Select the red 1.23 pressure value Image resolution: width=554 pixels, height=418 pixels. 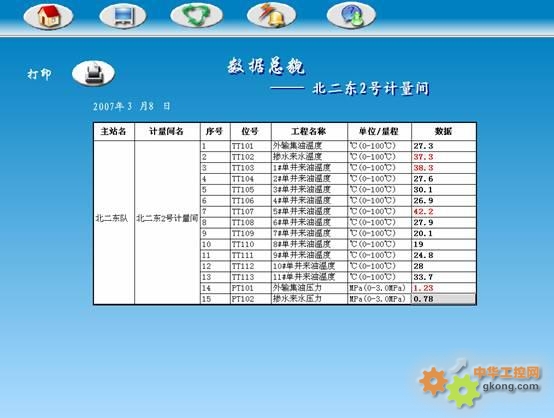pos(423,288)
